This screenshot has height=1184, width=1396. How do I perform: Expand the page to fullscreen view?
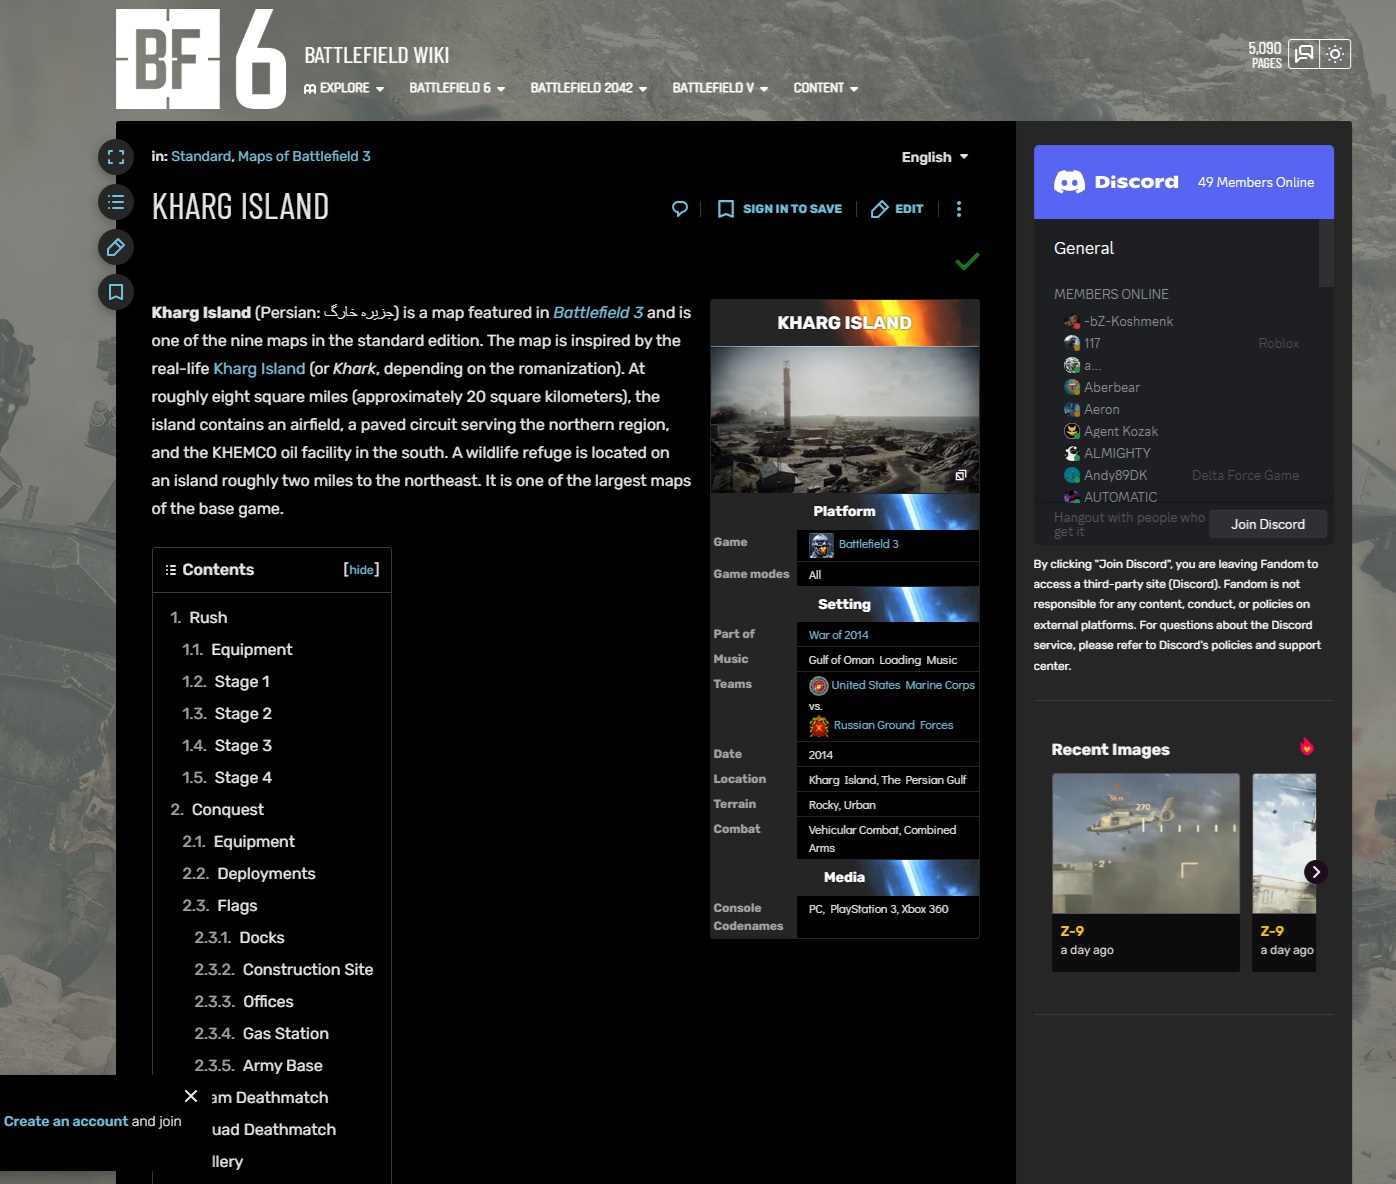(116, 157)
